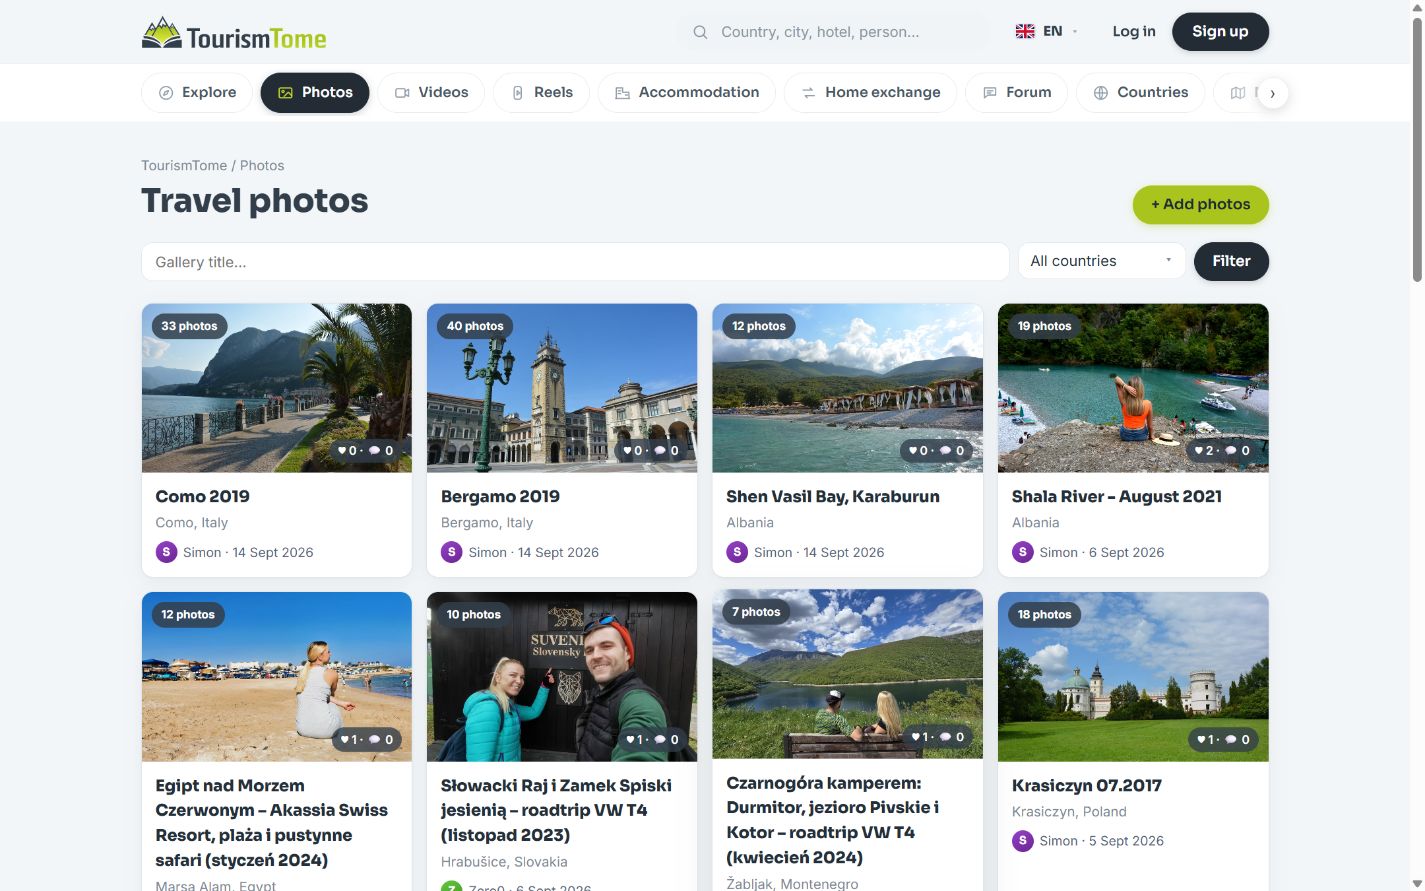Click Simon's avatar under Shala River

(1022, 552)
